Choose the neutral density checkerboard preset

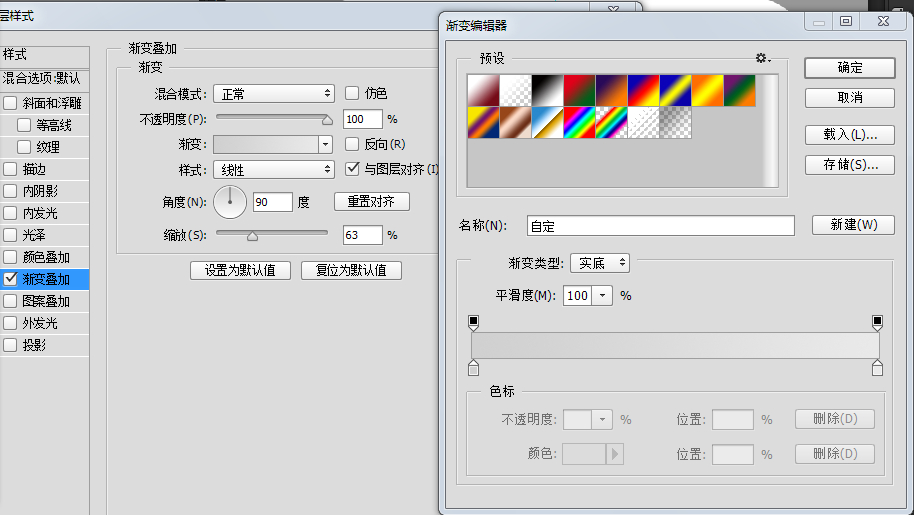click(676, 122)
